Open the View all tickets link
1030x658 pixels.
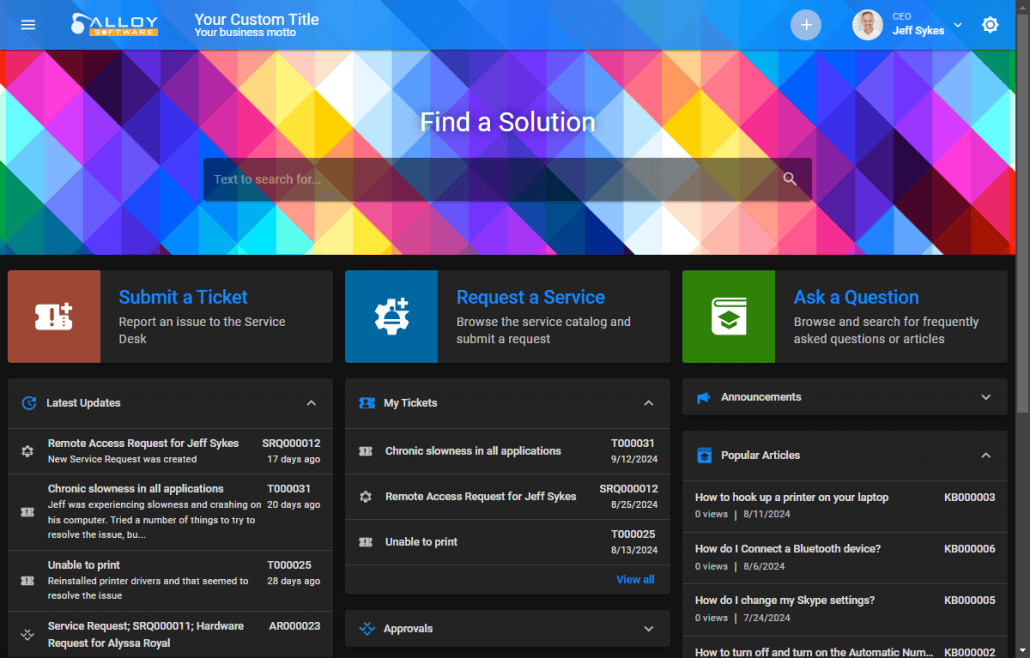[635, 579]
